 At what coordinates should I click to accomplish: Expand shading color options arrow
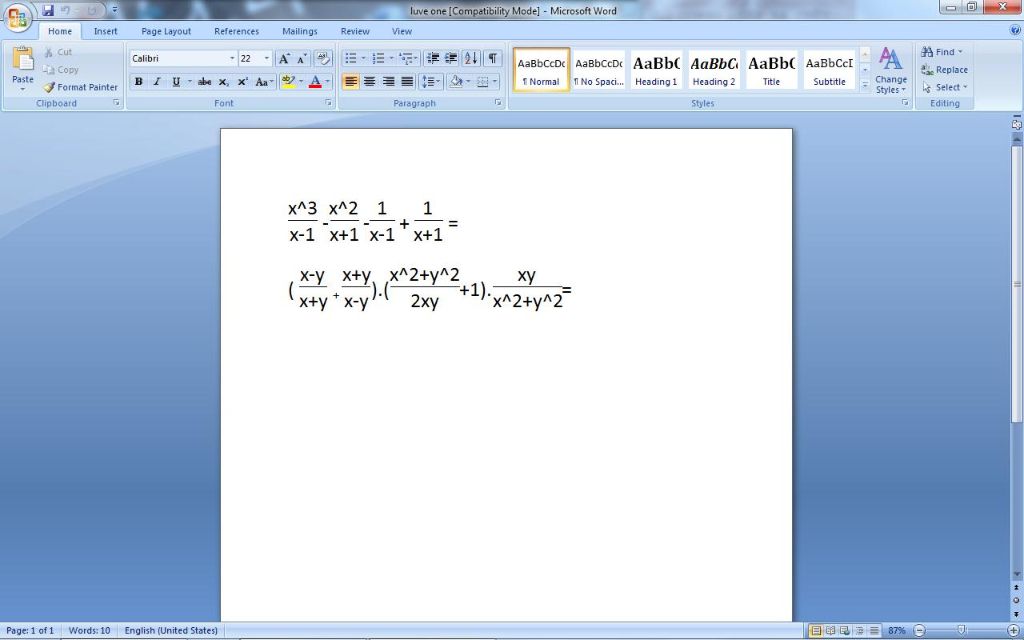coord(468,82)
